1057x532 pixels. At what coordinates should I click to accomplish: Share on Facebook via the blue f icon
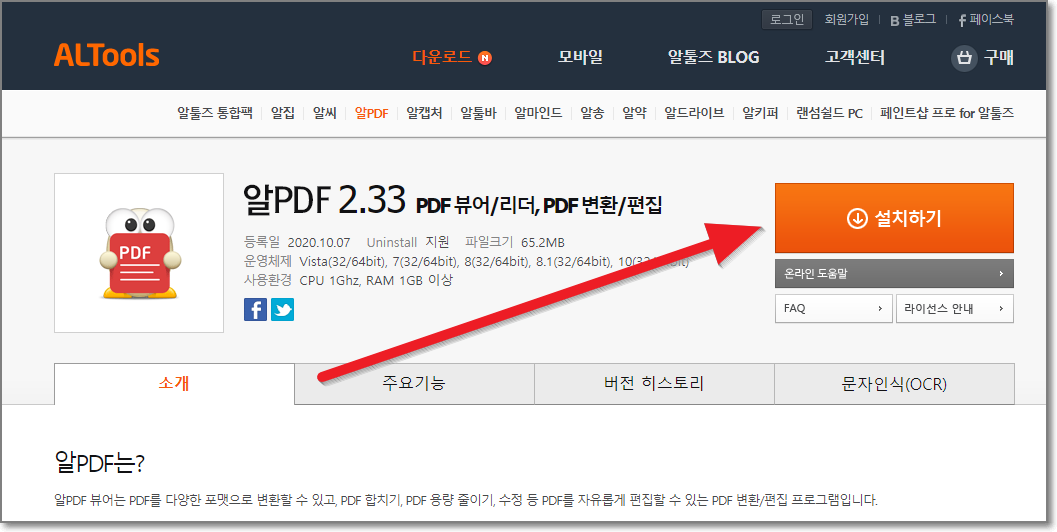coord(255,309)
